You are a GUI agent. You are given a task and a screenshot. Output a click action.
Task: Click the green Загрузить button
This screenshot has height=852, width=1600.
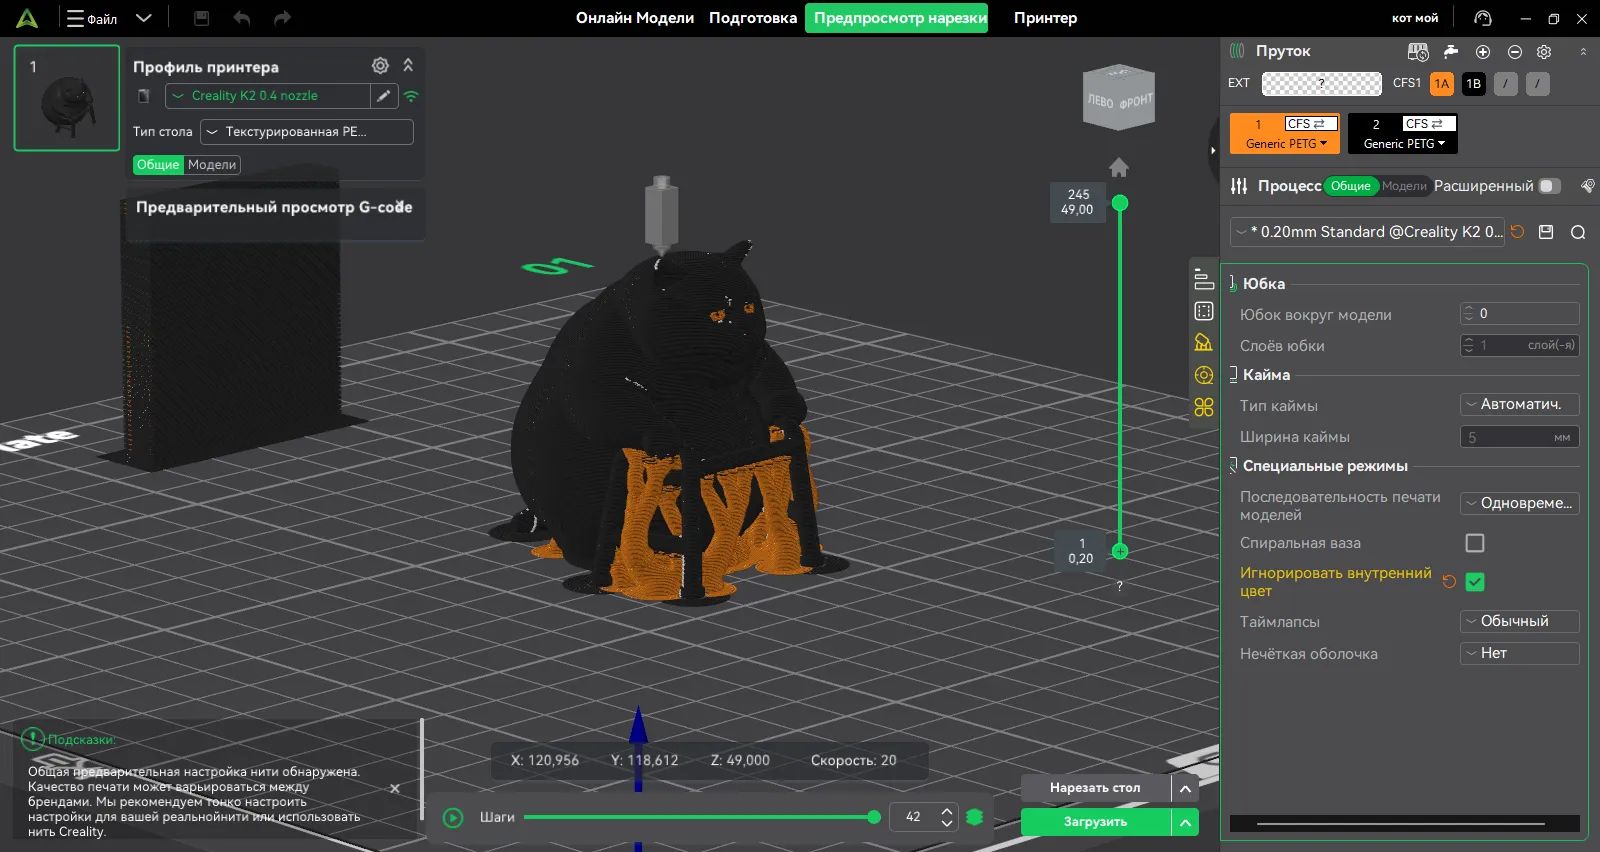1095,822
